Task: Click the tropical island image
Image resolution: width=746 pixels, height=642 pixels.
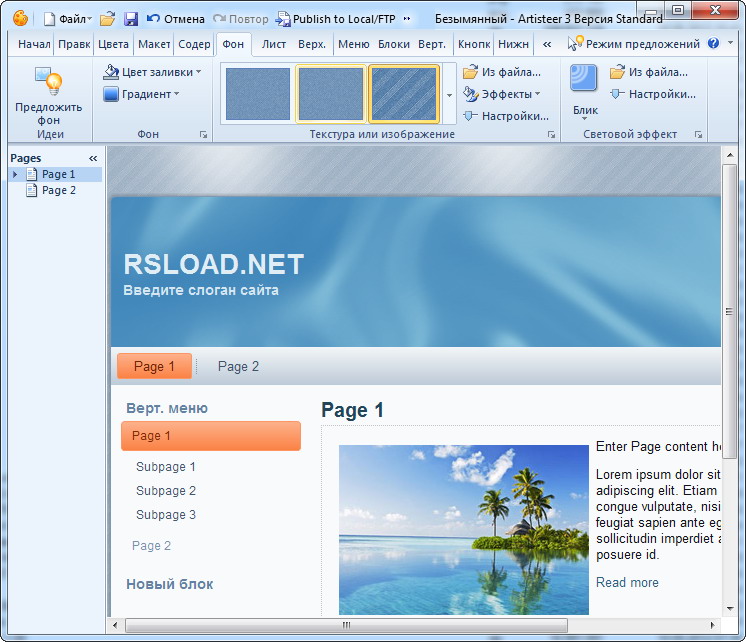Action: tap(463, 530)
